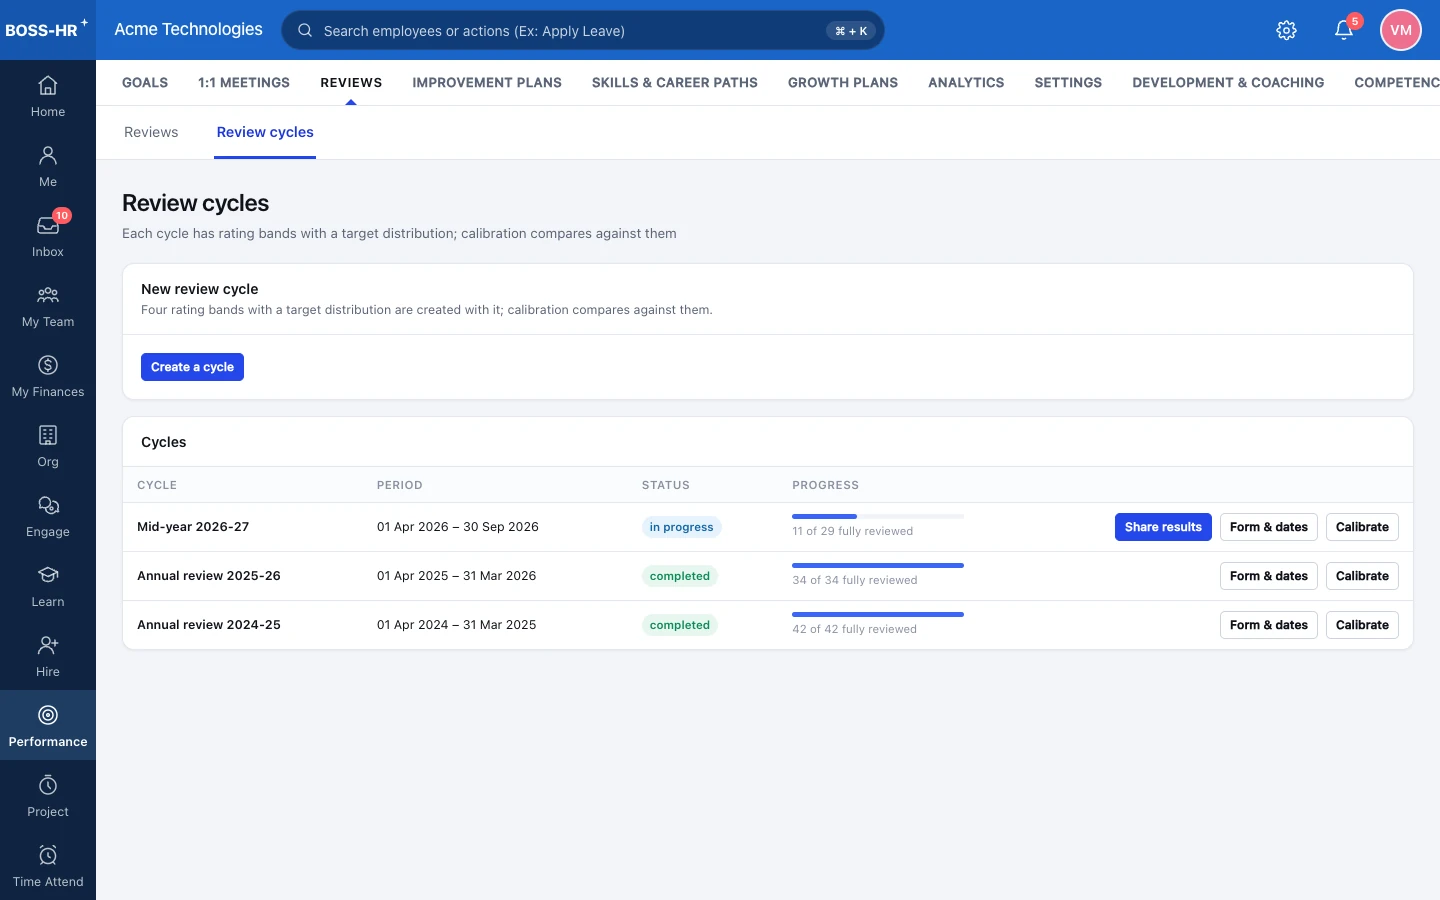The width and height of the screenshot is (1440, 900).
Task: Share results for Mid-year 2026-27
Action: pyautogui.click(x=1163, y=527)
